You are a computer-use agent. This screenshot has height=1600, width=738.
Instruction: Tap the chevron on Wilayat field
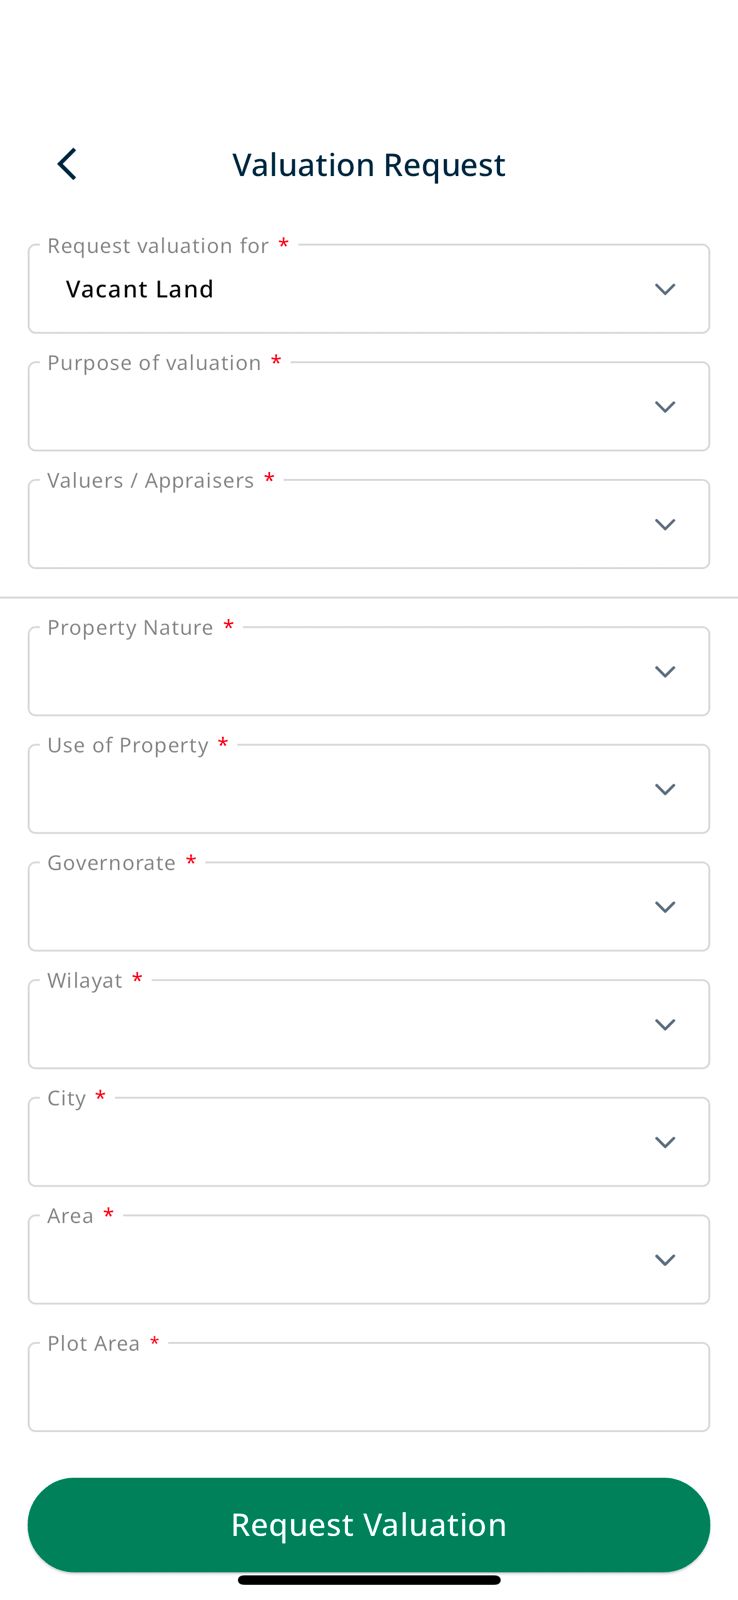tap(664, 1024)
